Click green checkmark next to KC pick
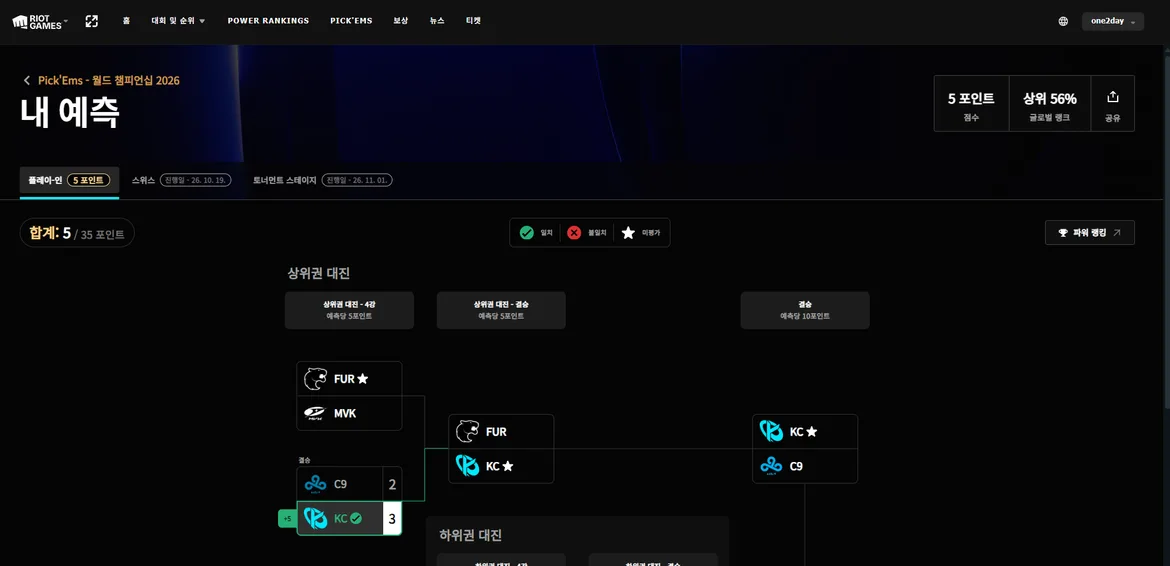The image size is (1170, 566). click(356, 518)
